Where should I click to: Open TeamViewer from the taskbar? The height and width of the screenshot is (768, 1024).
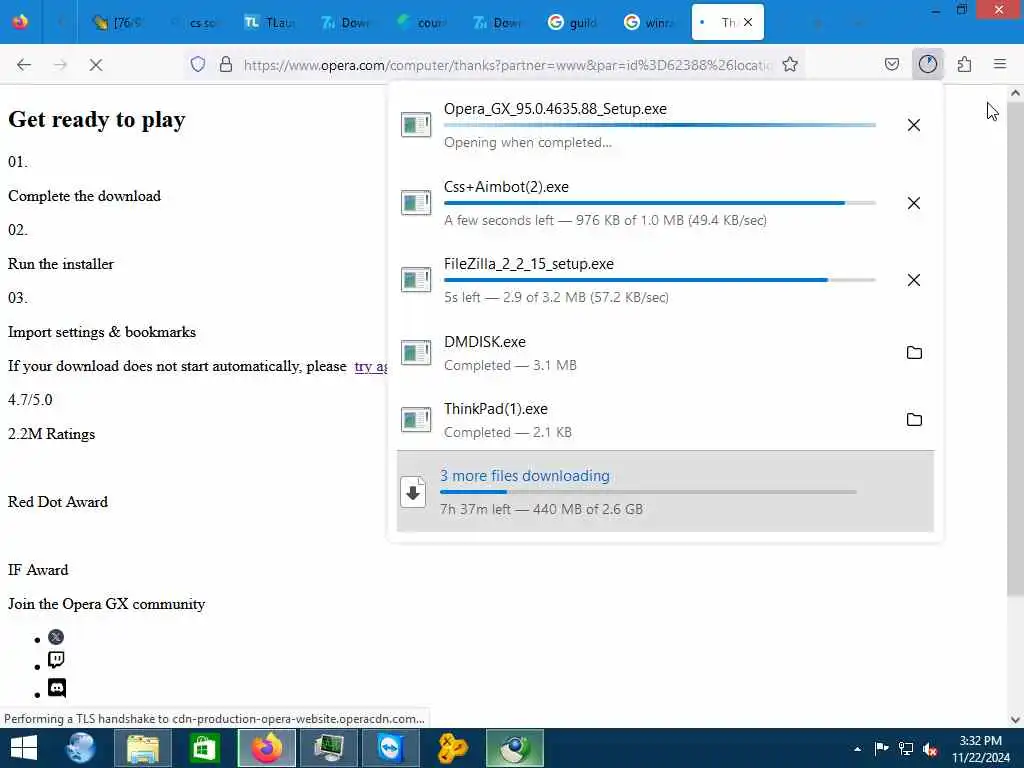[x=391, y=748]
